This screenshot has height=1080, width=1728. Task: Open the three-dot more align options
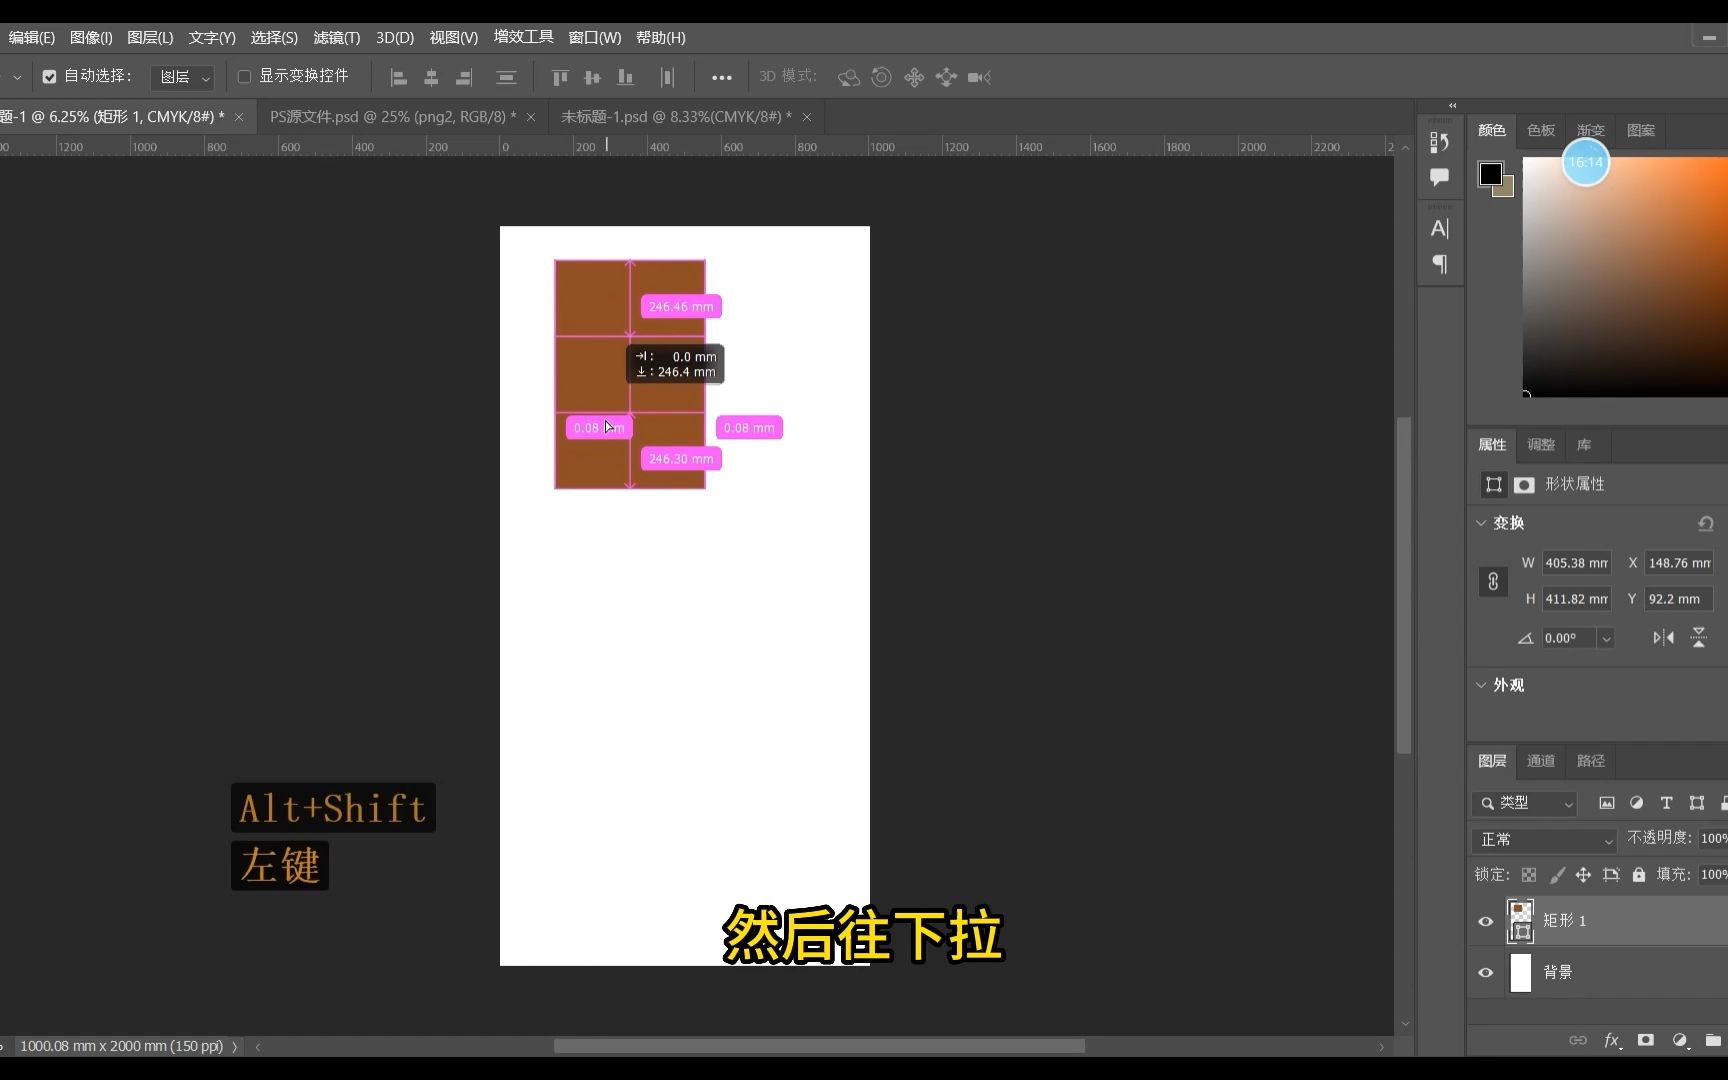(721, 77)
